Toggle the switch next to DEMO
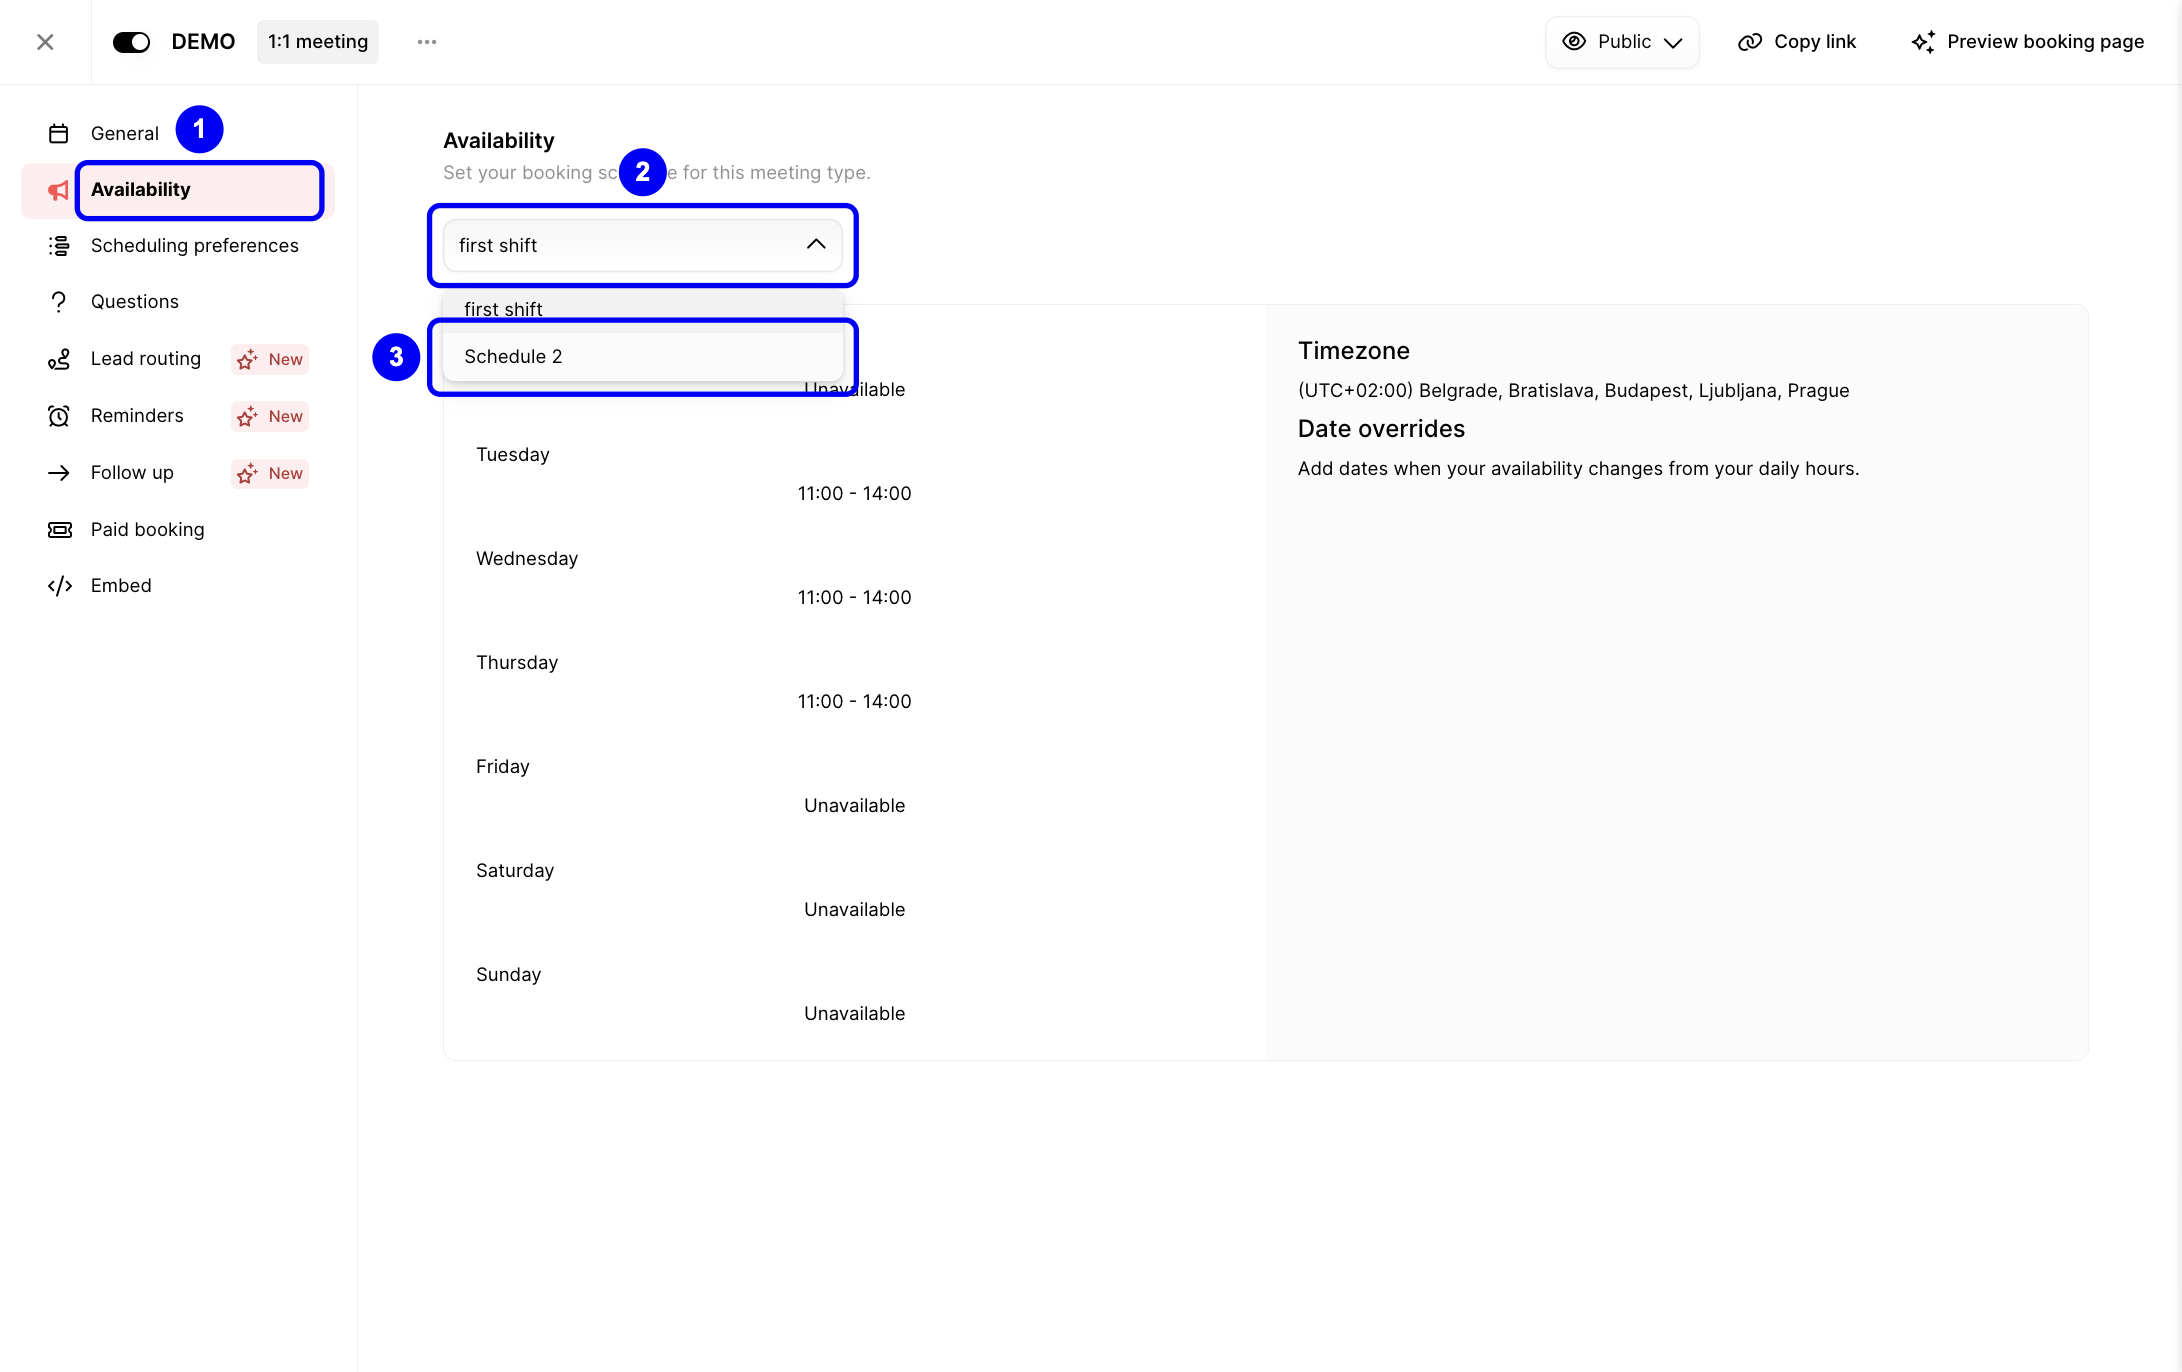The height and width of the screenshot is (1372, 2182). pos(131,41)
